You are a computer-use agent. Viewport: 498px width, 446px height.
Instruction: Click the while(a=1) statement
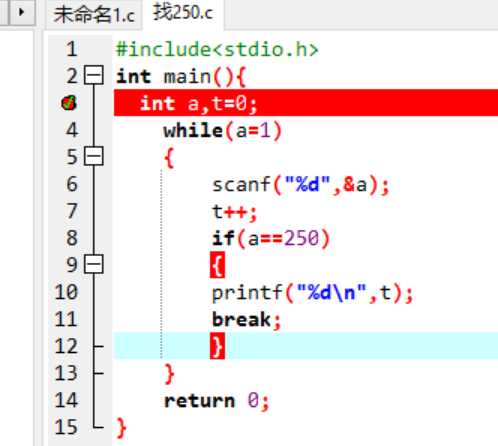click(x=222, y=130)
